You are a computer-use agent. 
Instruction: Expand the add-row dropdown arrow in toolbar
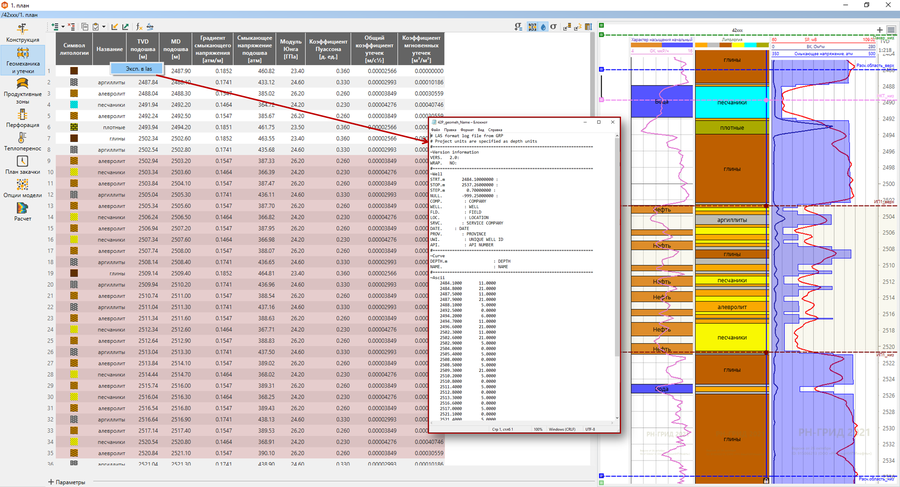64,26
